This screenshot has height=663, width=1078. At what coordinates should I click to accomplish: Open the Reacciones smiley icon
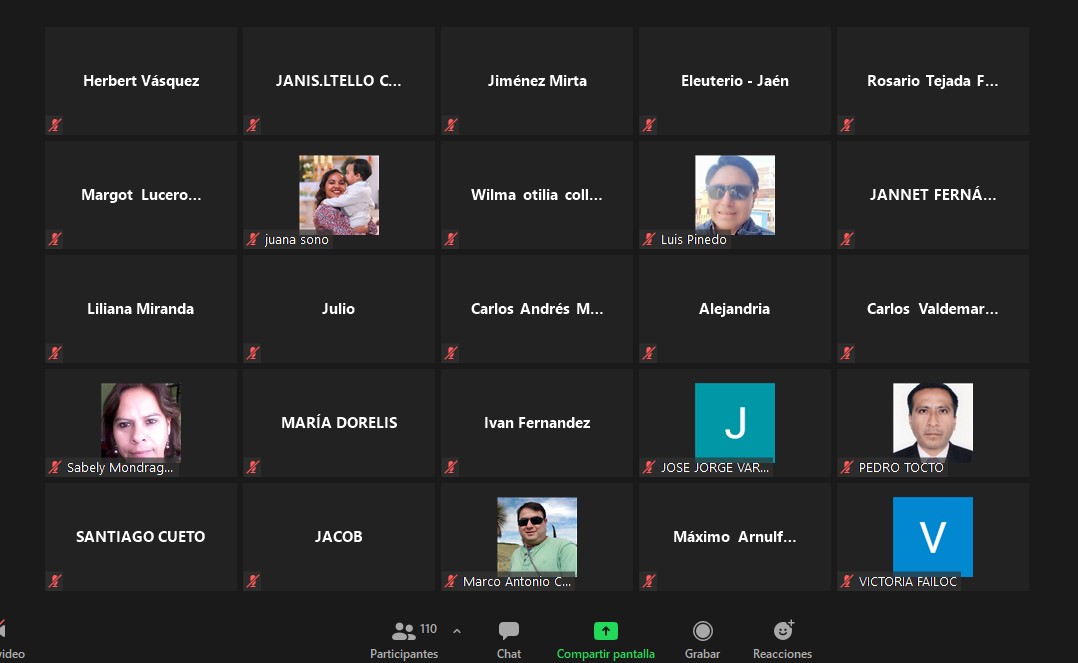click(x=783, y=631)
